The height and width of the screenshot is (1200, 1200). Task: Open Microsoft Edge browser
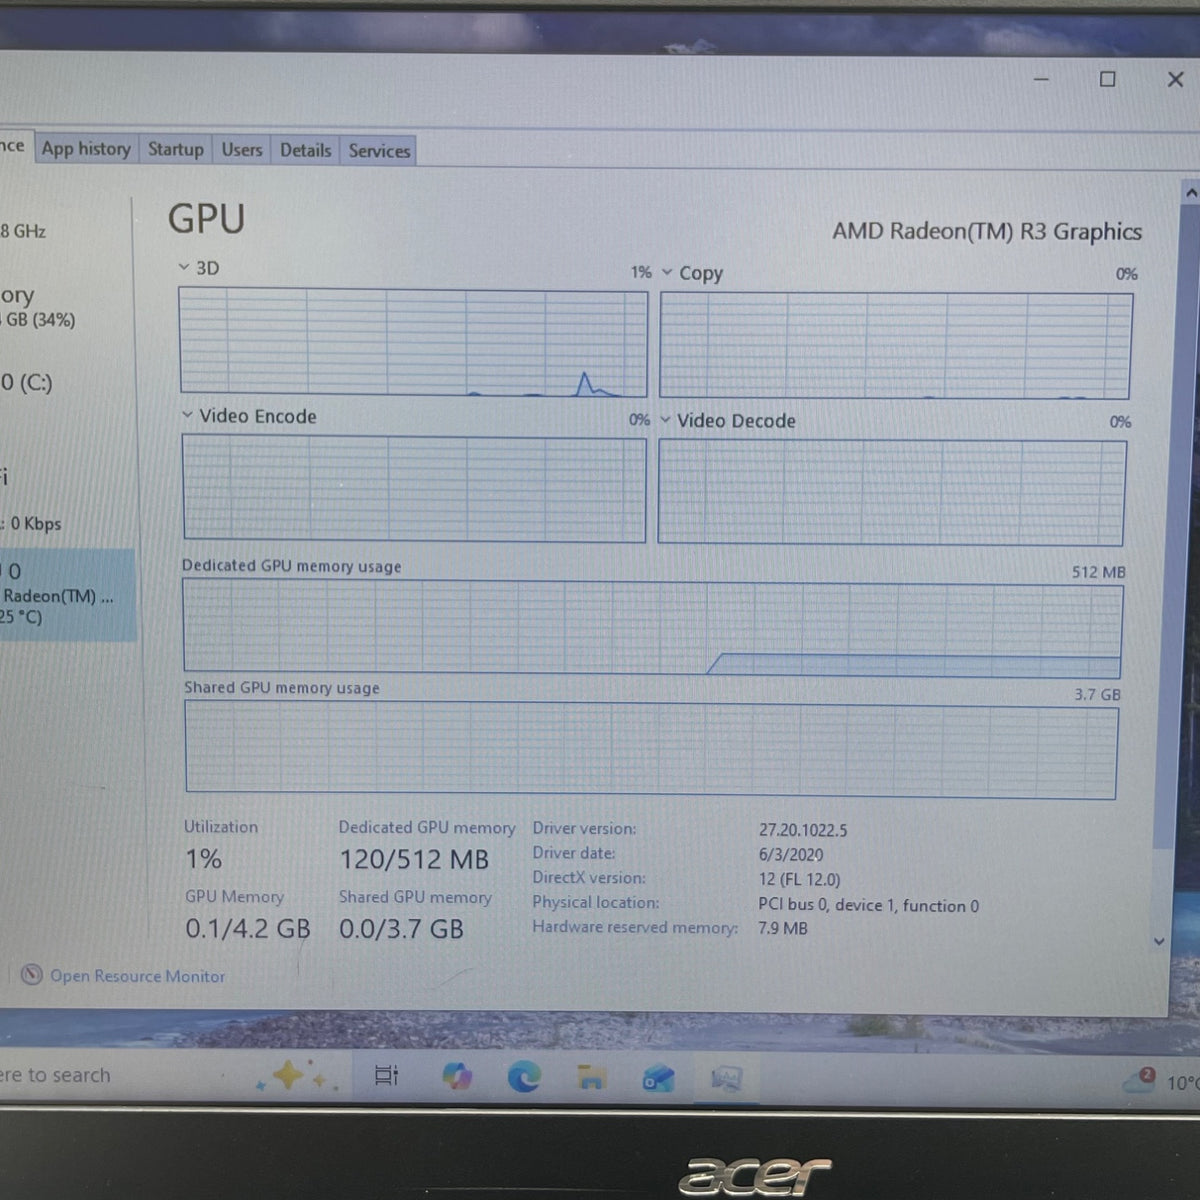[524, 1076]
